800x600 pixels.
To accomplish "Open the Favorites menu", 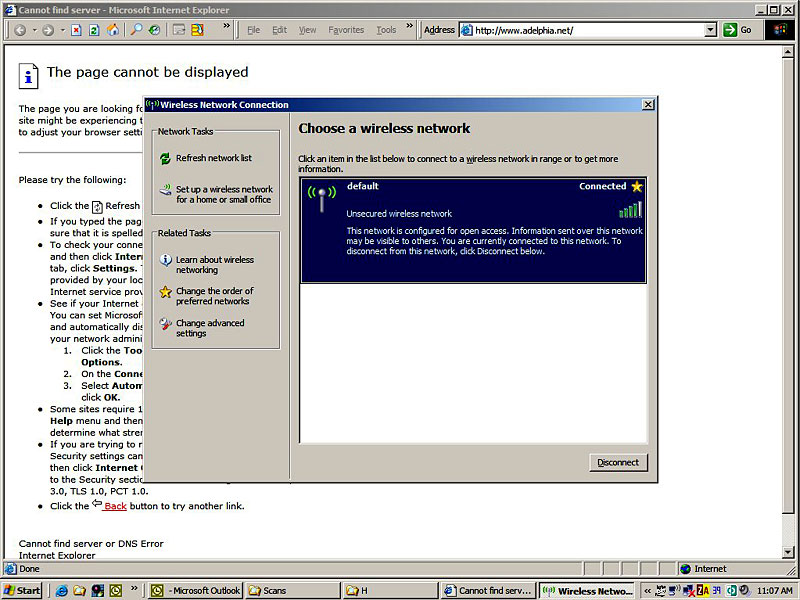I will point(346,30).
